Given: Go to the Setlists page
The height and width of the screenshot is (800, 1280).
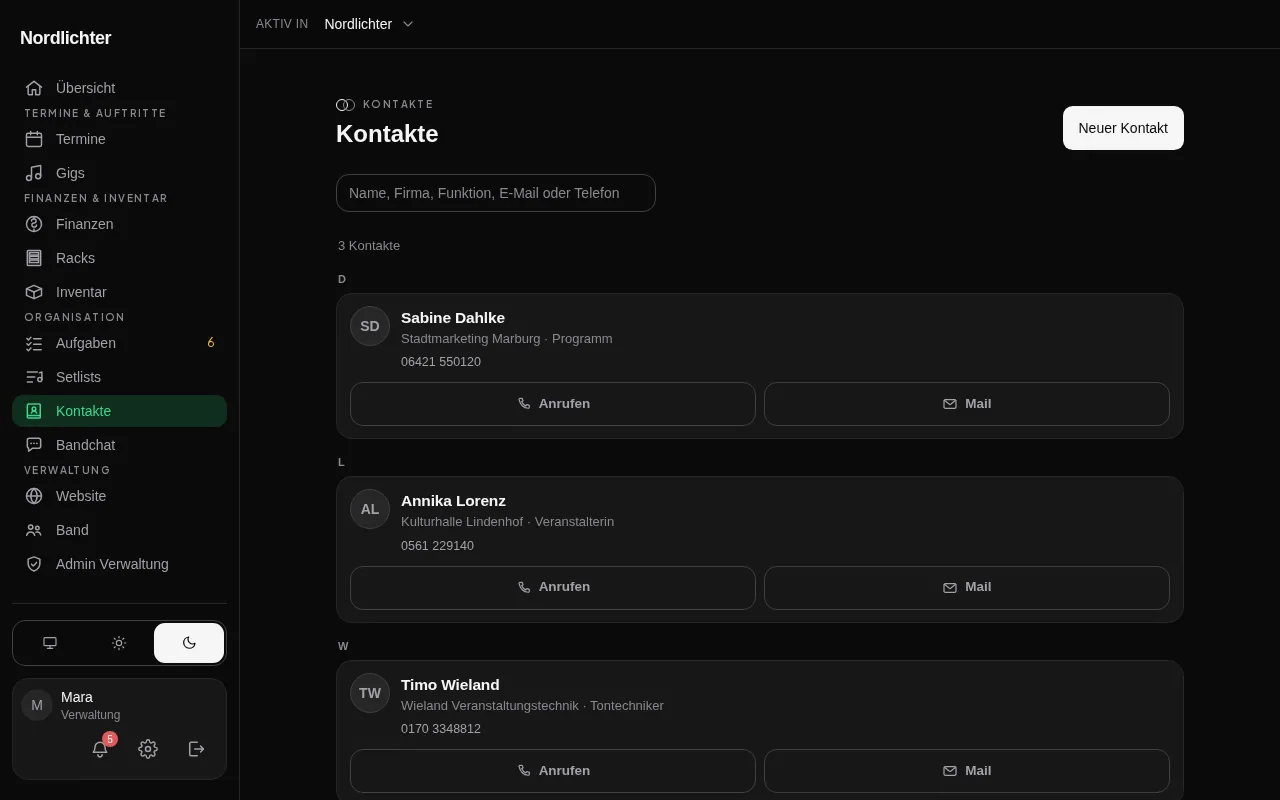Looking at the screenshot, I should pos(119,377).
